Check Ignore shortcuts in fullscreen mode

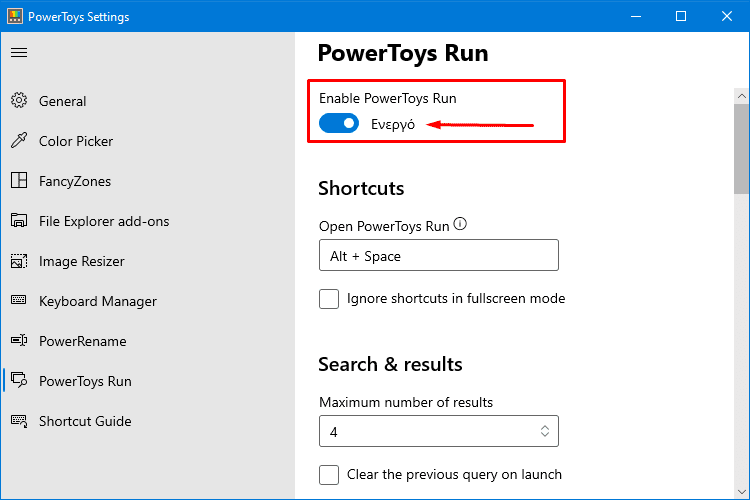pos(329,299)
